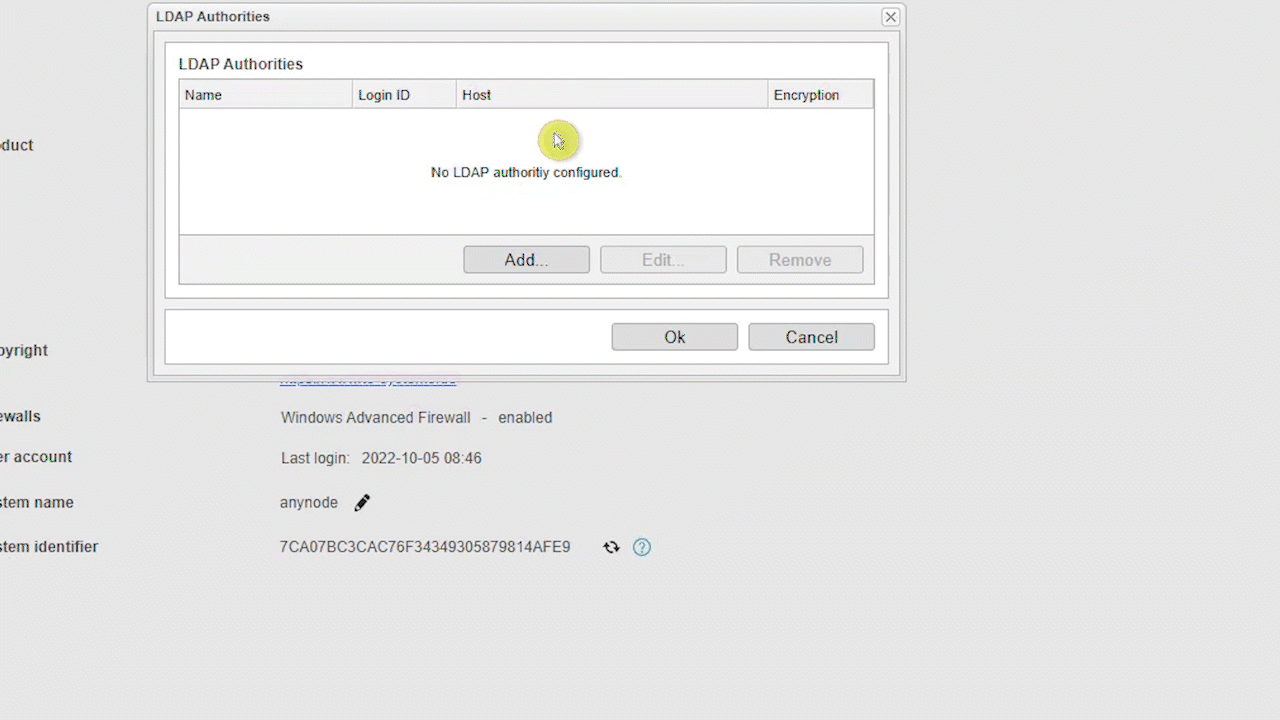The image size is (1280, 720).
Task: Select the Last login date 2022-10-05 08:46
Action: pos(421,458)
